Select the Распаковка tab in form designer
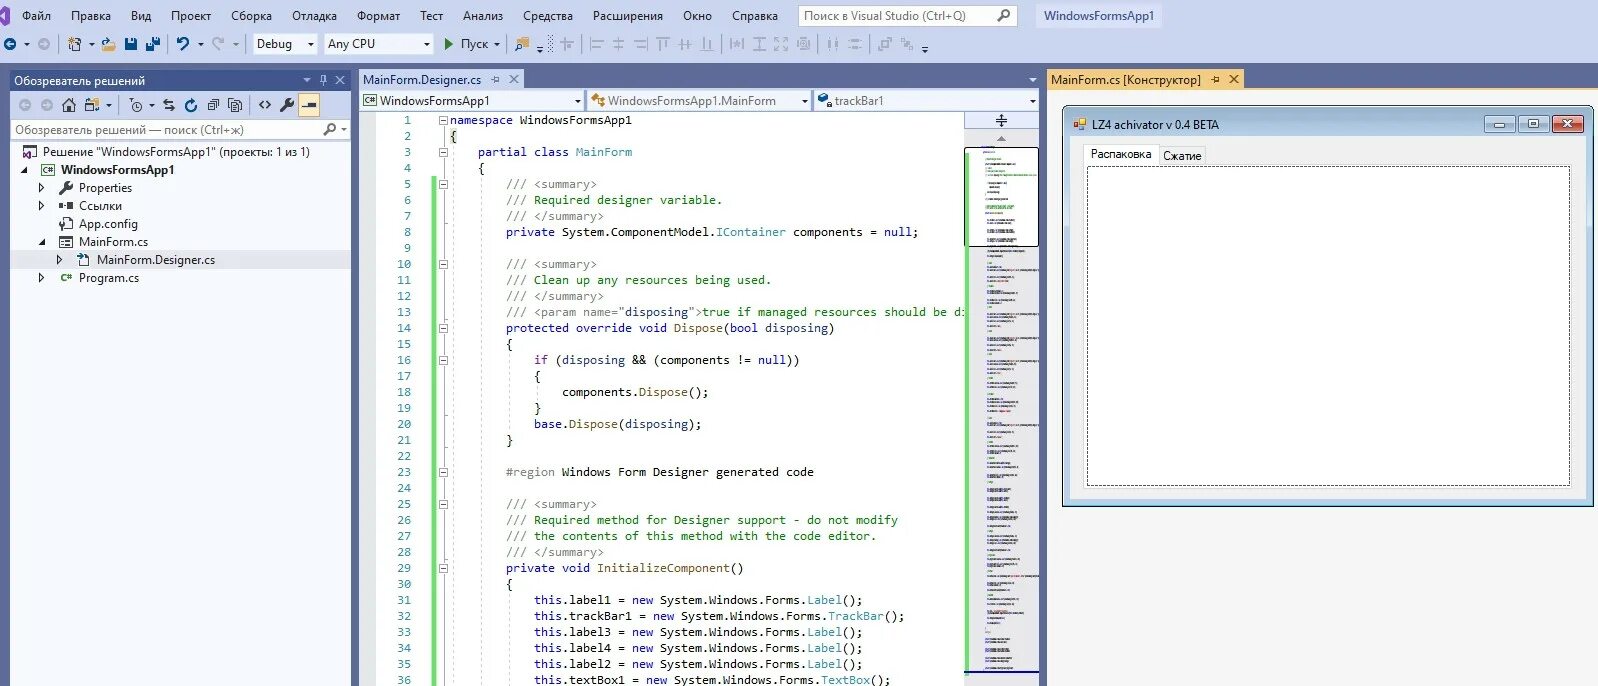 pyautogui.click(x=1121, y=154)
